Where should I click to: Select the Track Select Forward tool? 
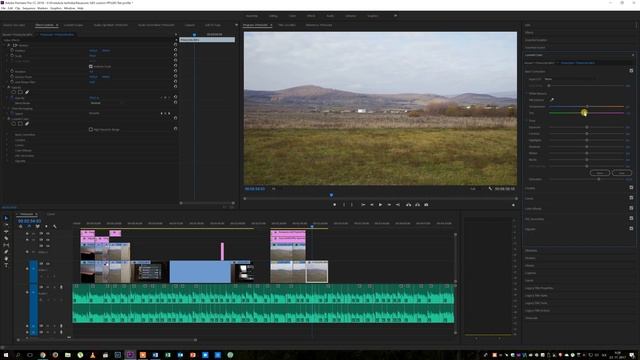click(6, 224)
